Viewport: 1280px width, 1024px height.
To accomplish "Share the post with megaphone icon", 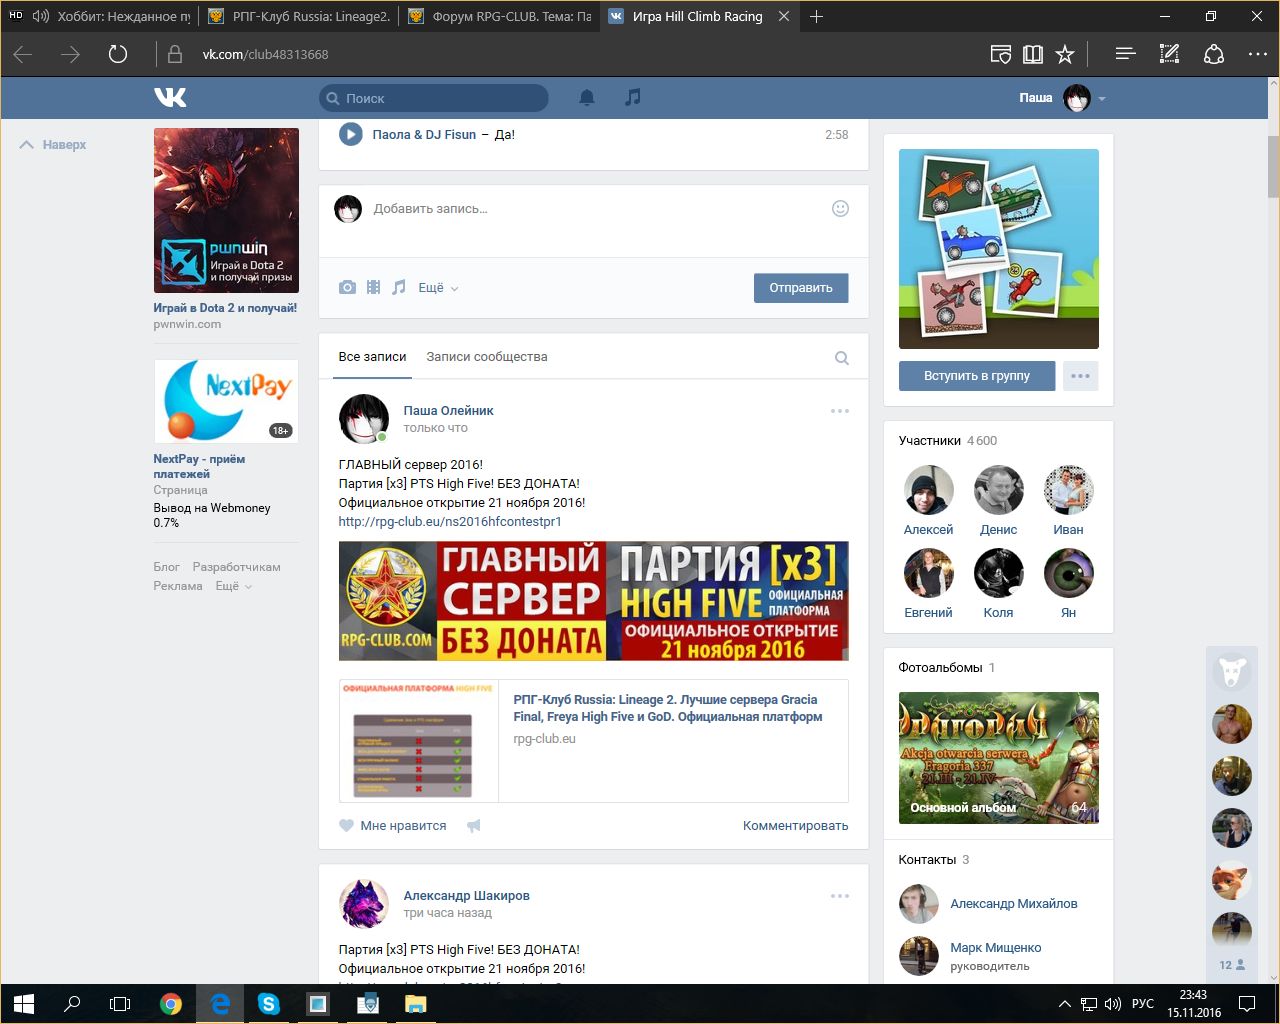I will (474, 826).
